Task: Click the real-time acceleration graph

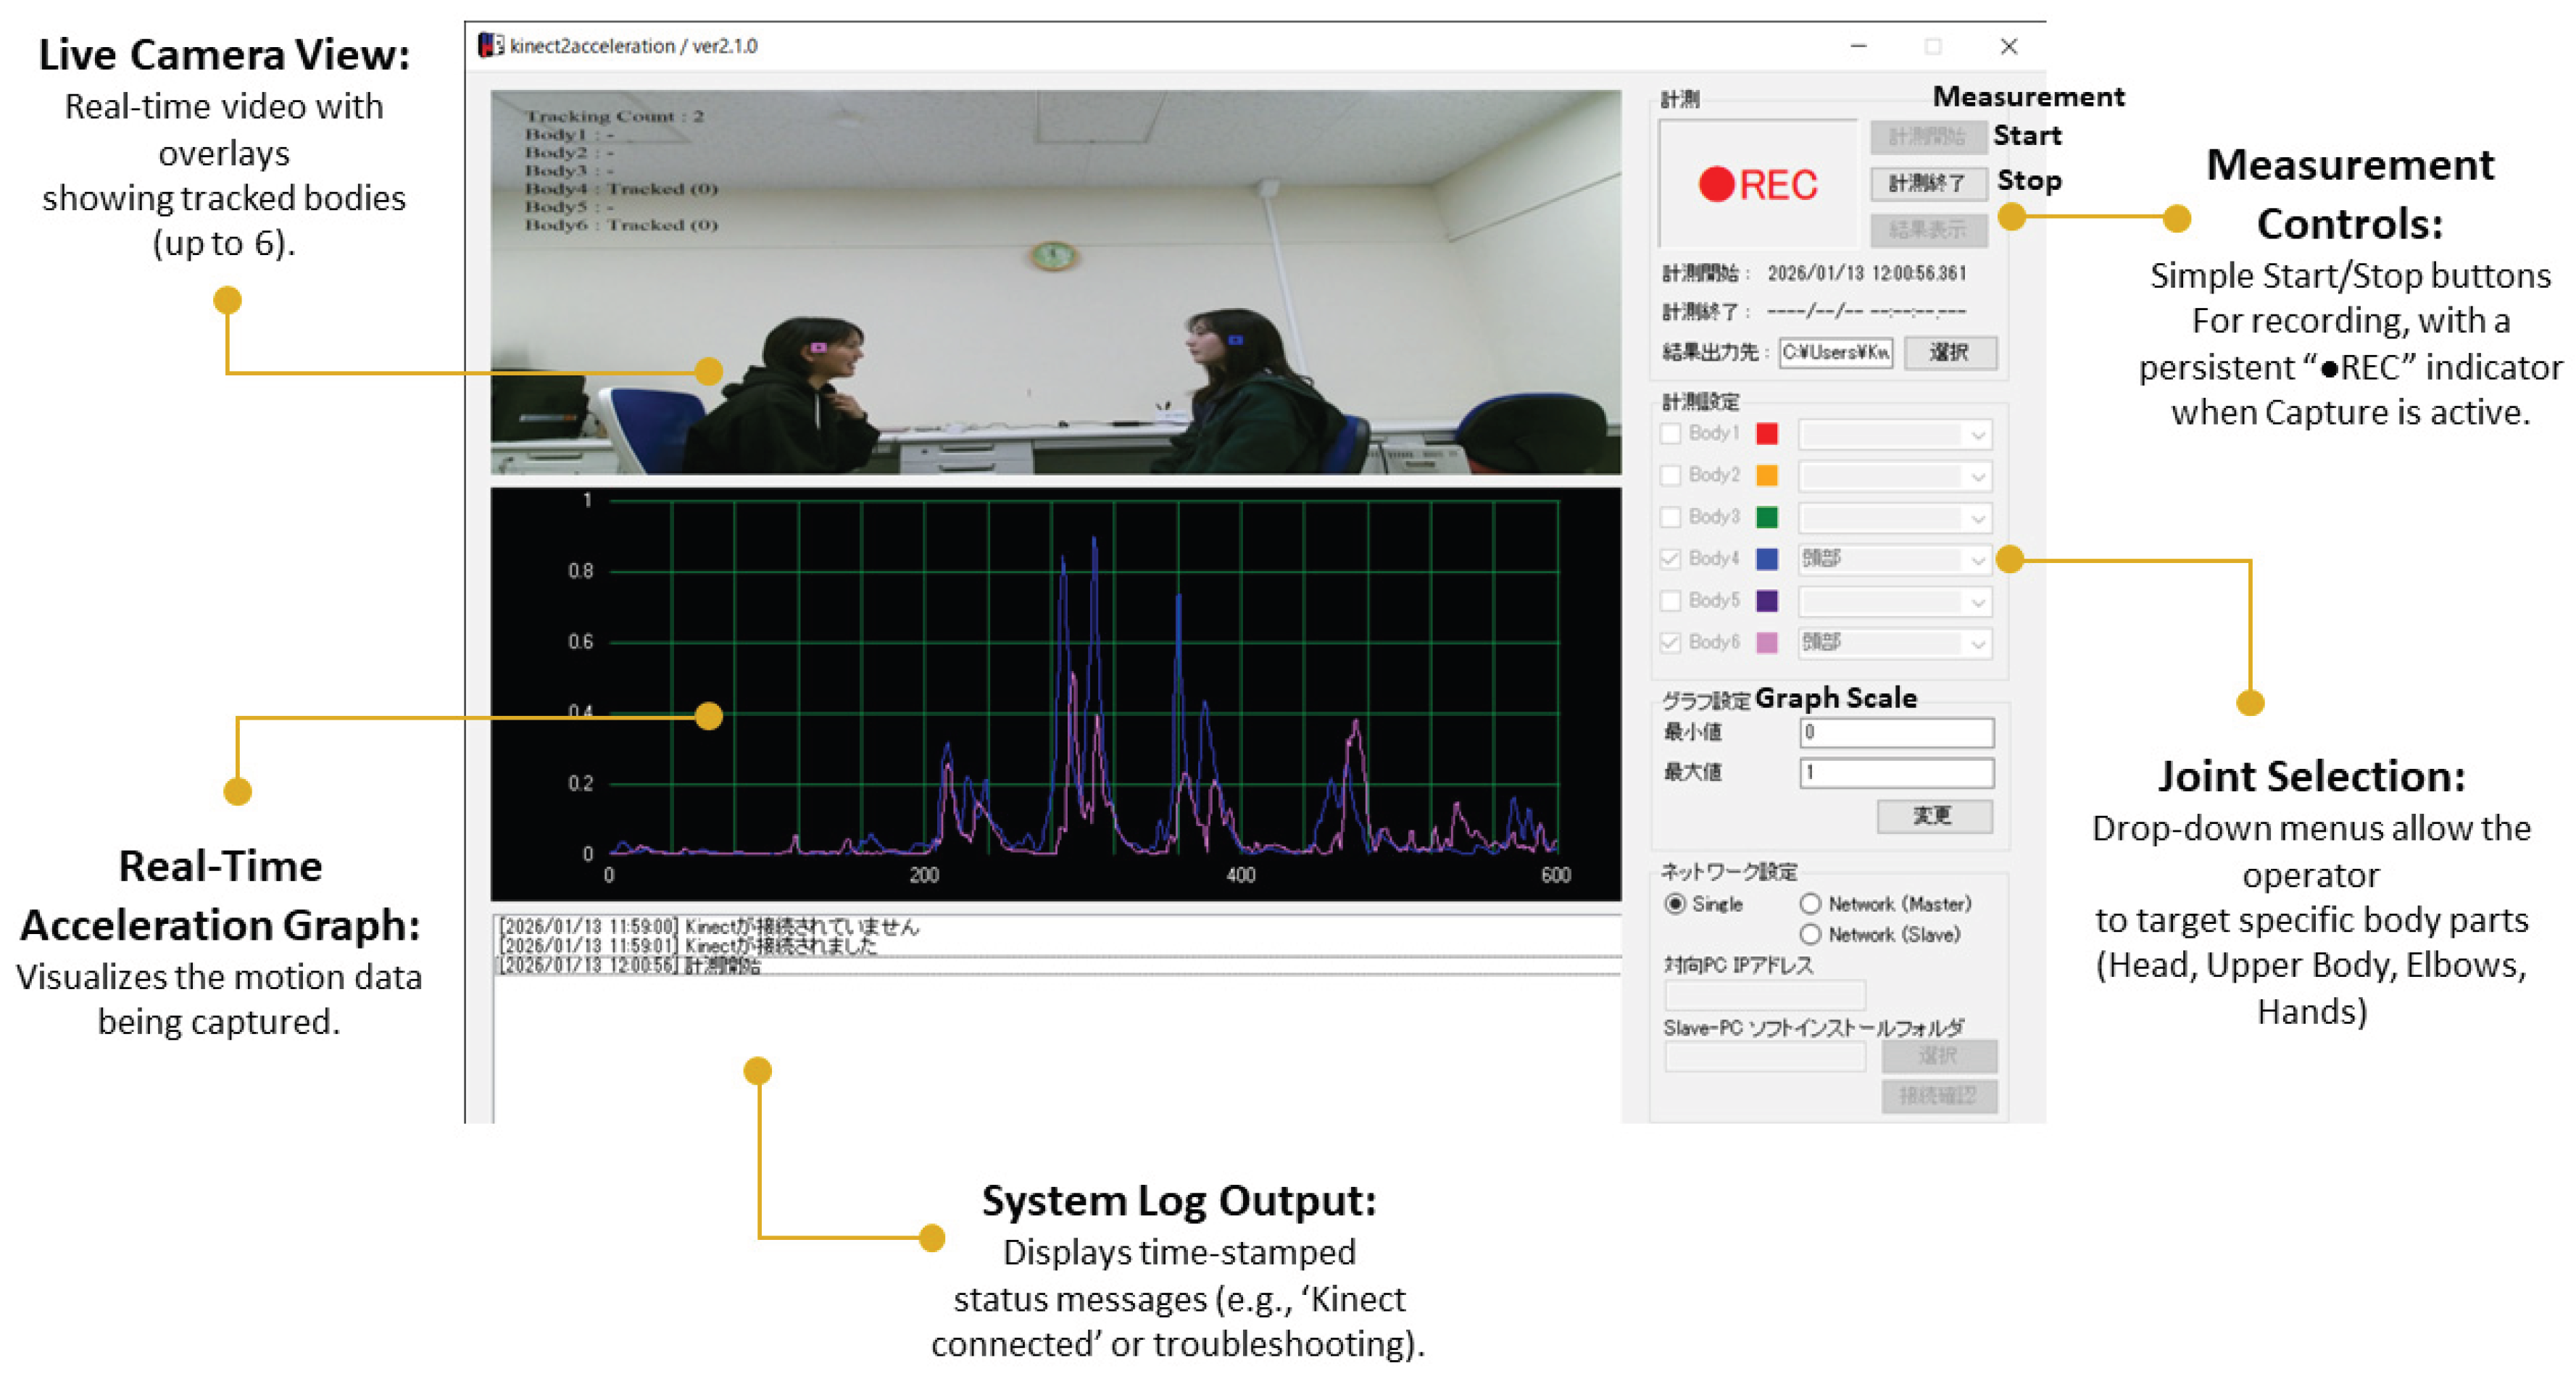Action: [1055, 694]
